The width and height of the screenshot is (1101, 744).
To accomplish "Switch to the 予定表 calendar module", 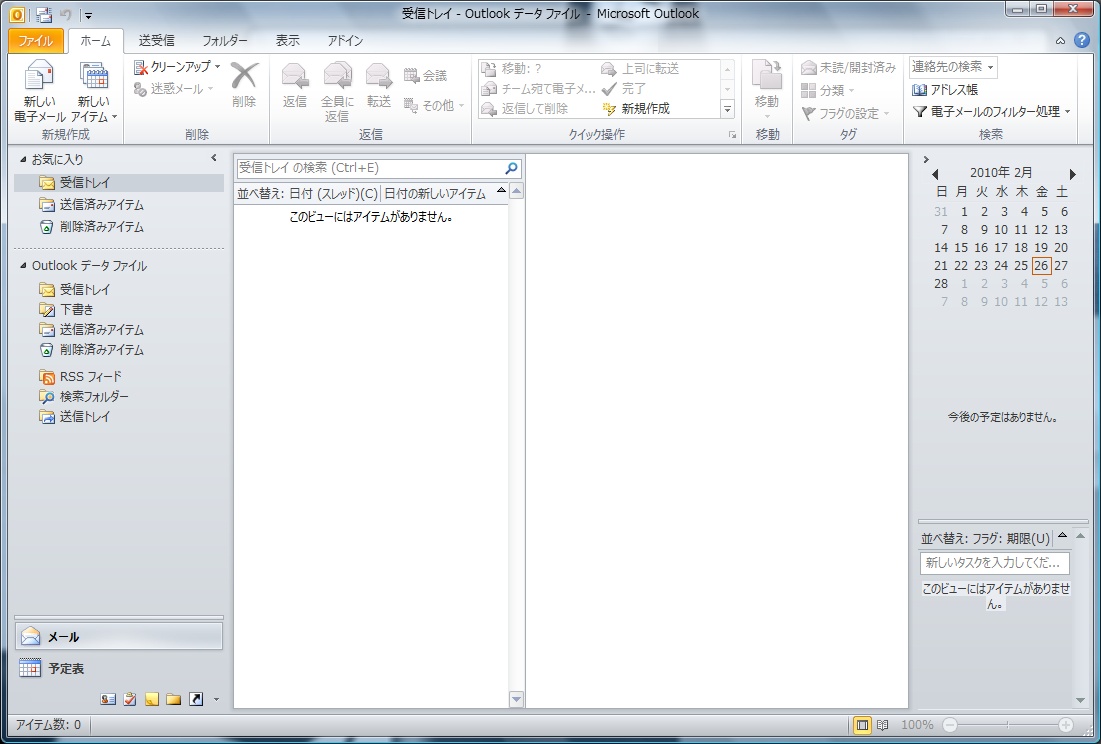I will click(119, 668).
